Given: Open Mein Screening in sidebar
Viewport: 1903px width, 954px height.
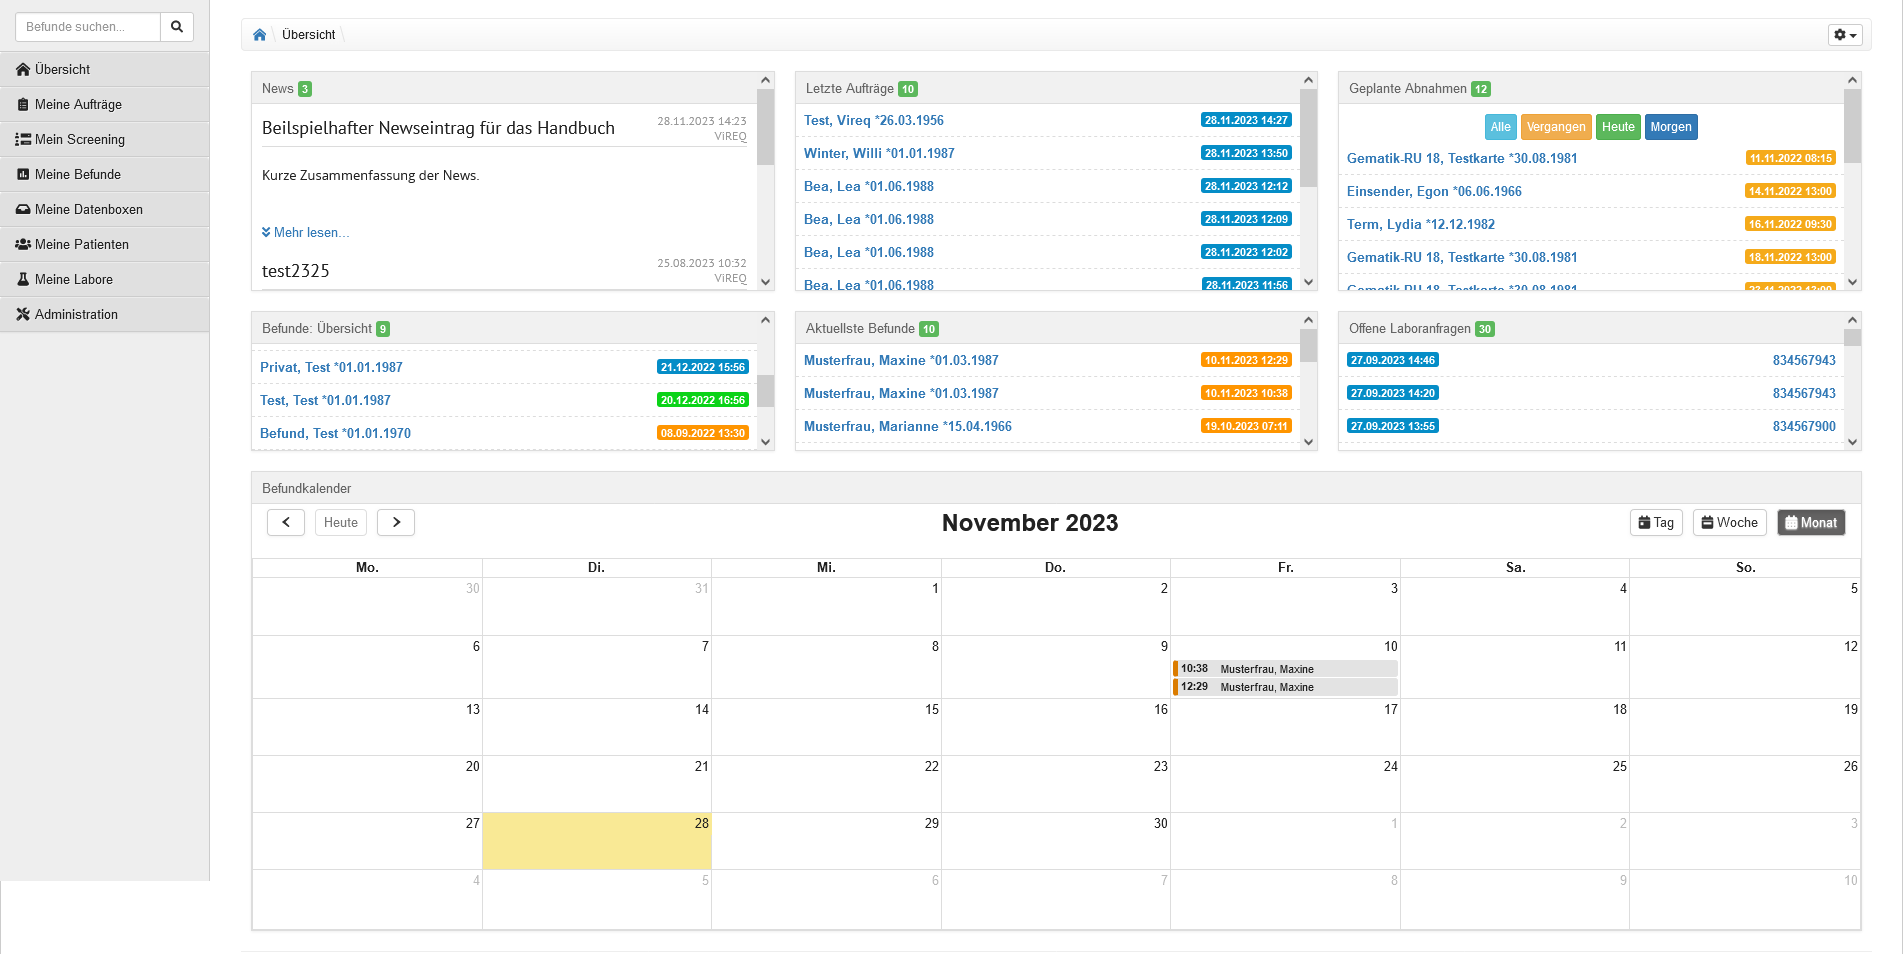Looking at the screenshot, I should (80, 139).
